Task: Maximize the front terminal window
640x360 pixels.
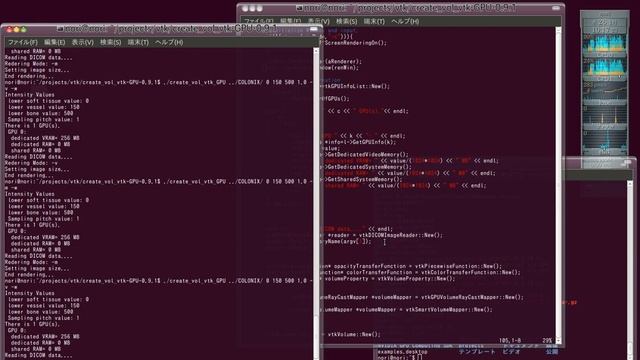Action: coord(23,30)
